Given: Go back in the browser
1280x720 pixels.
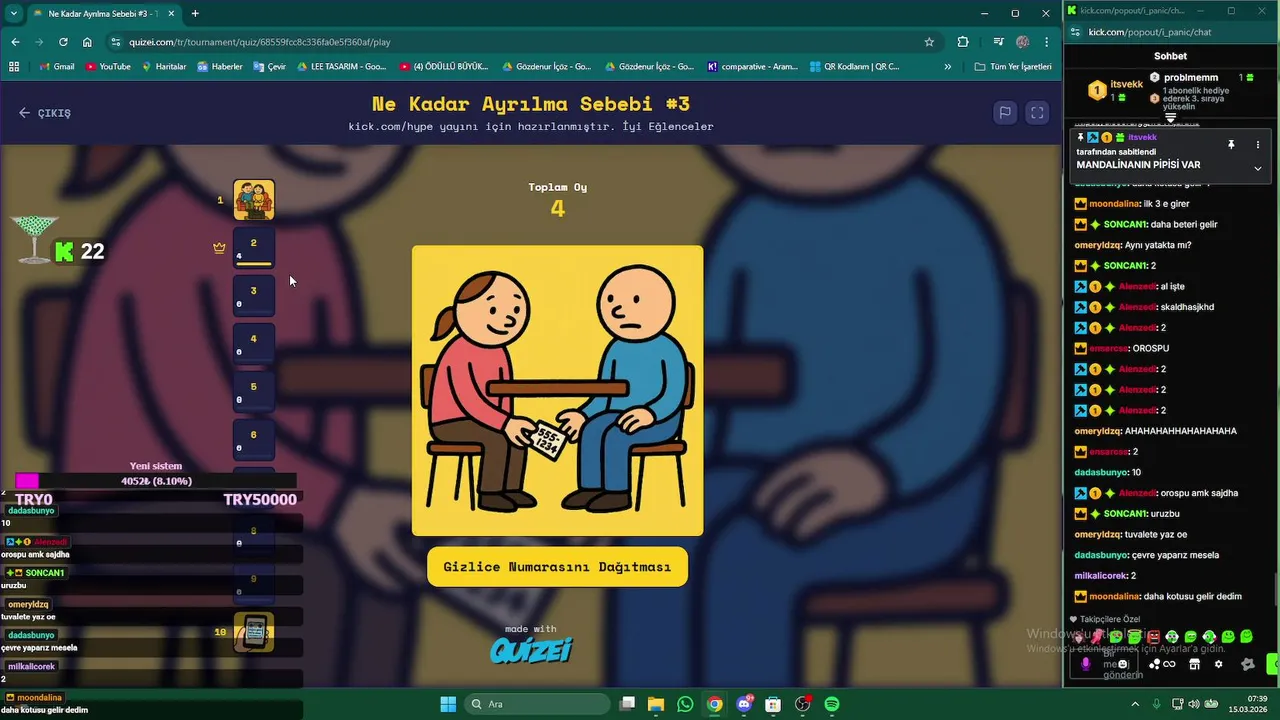Looking at the screenshot, I should (x=15, y=42).
